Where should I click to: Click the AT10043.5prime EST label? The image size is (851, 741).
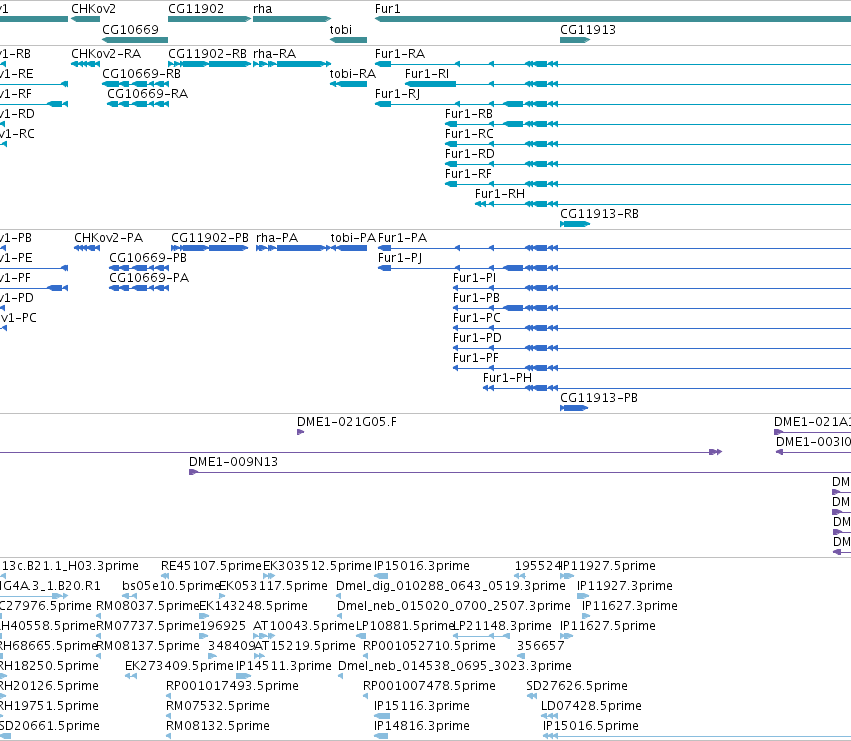tap(304, 626)
